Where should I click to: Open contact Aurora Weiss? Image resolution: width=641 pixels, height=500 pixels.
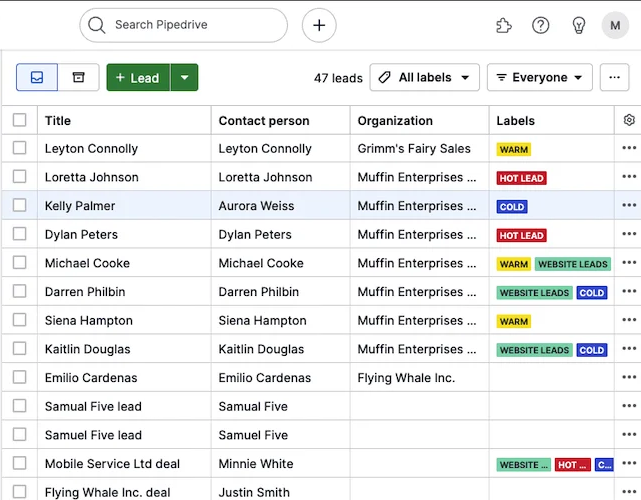[256, 206]
